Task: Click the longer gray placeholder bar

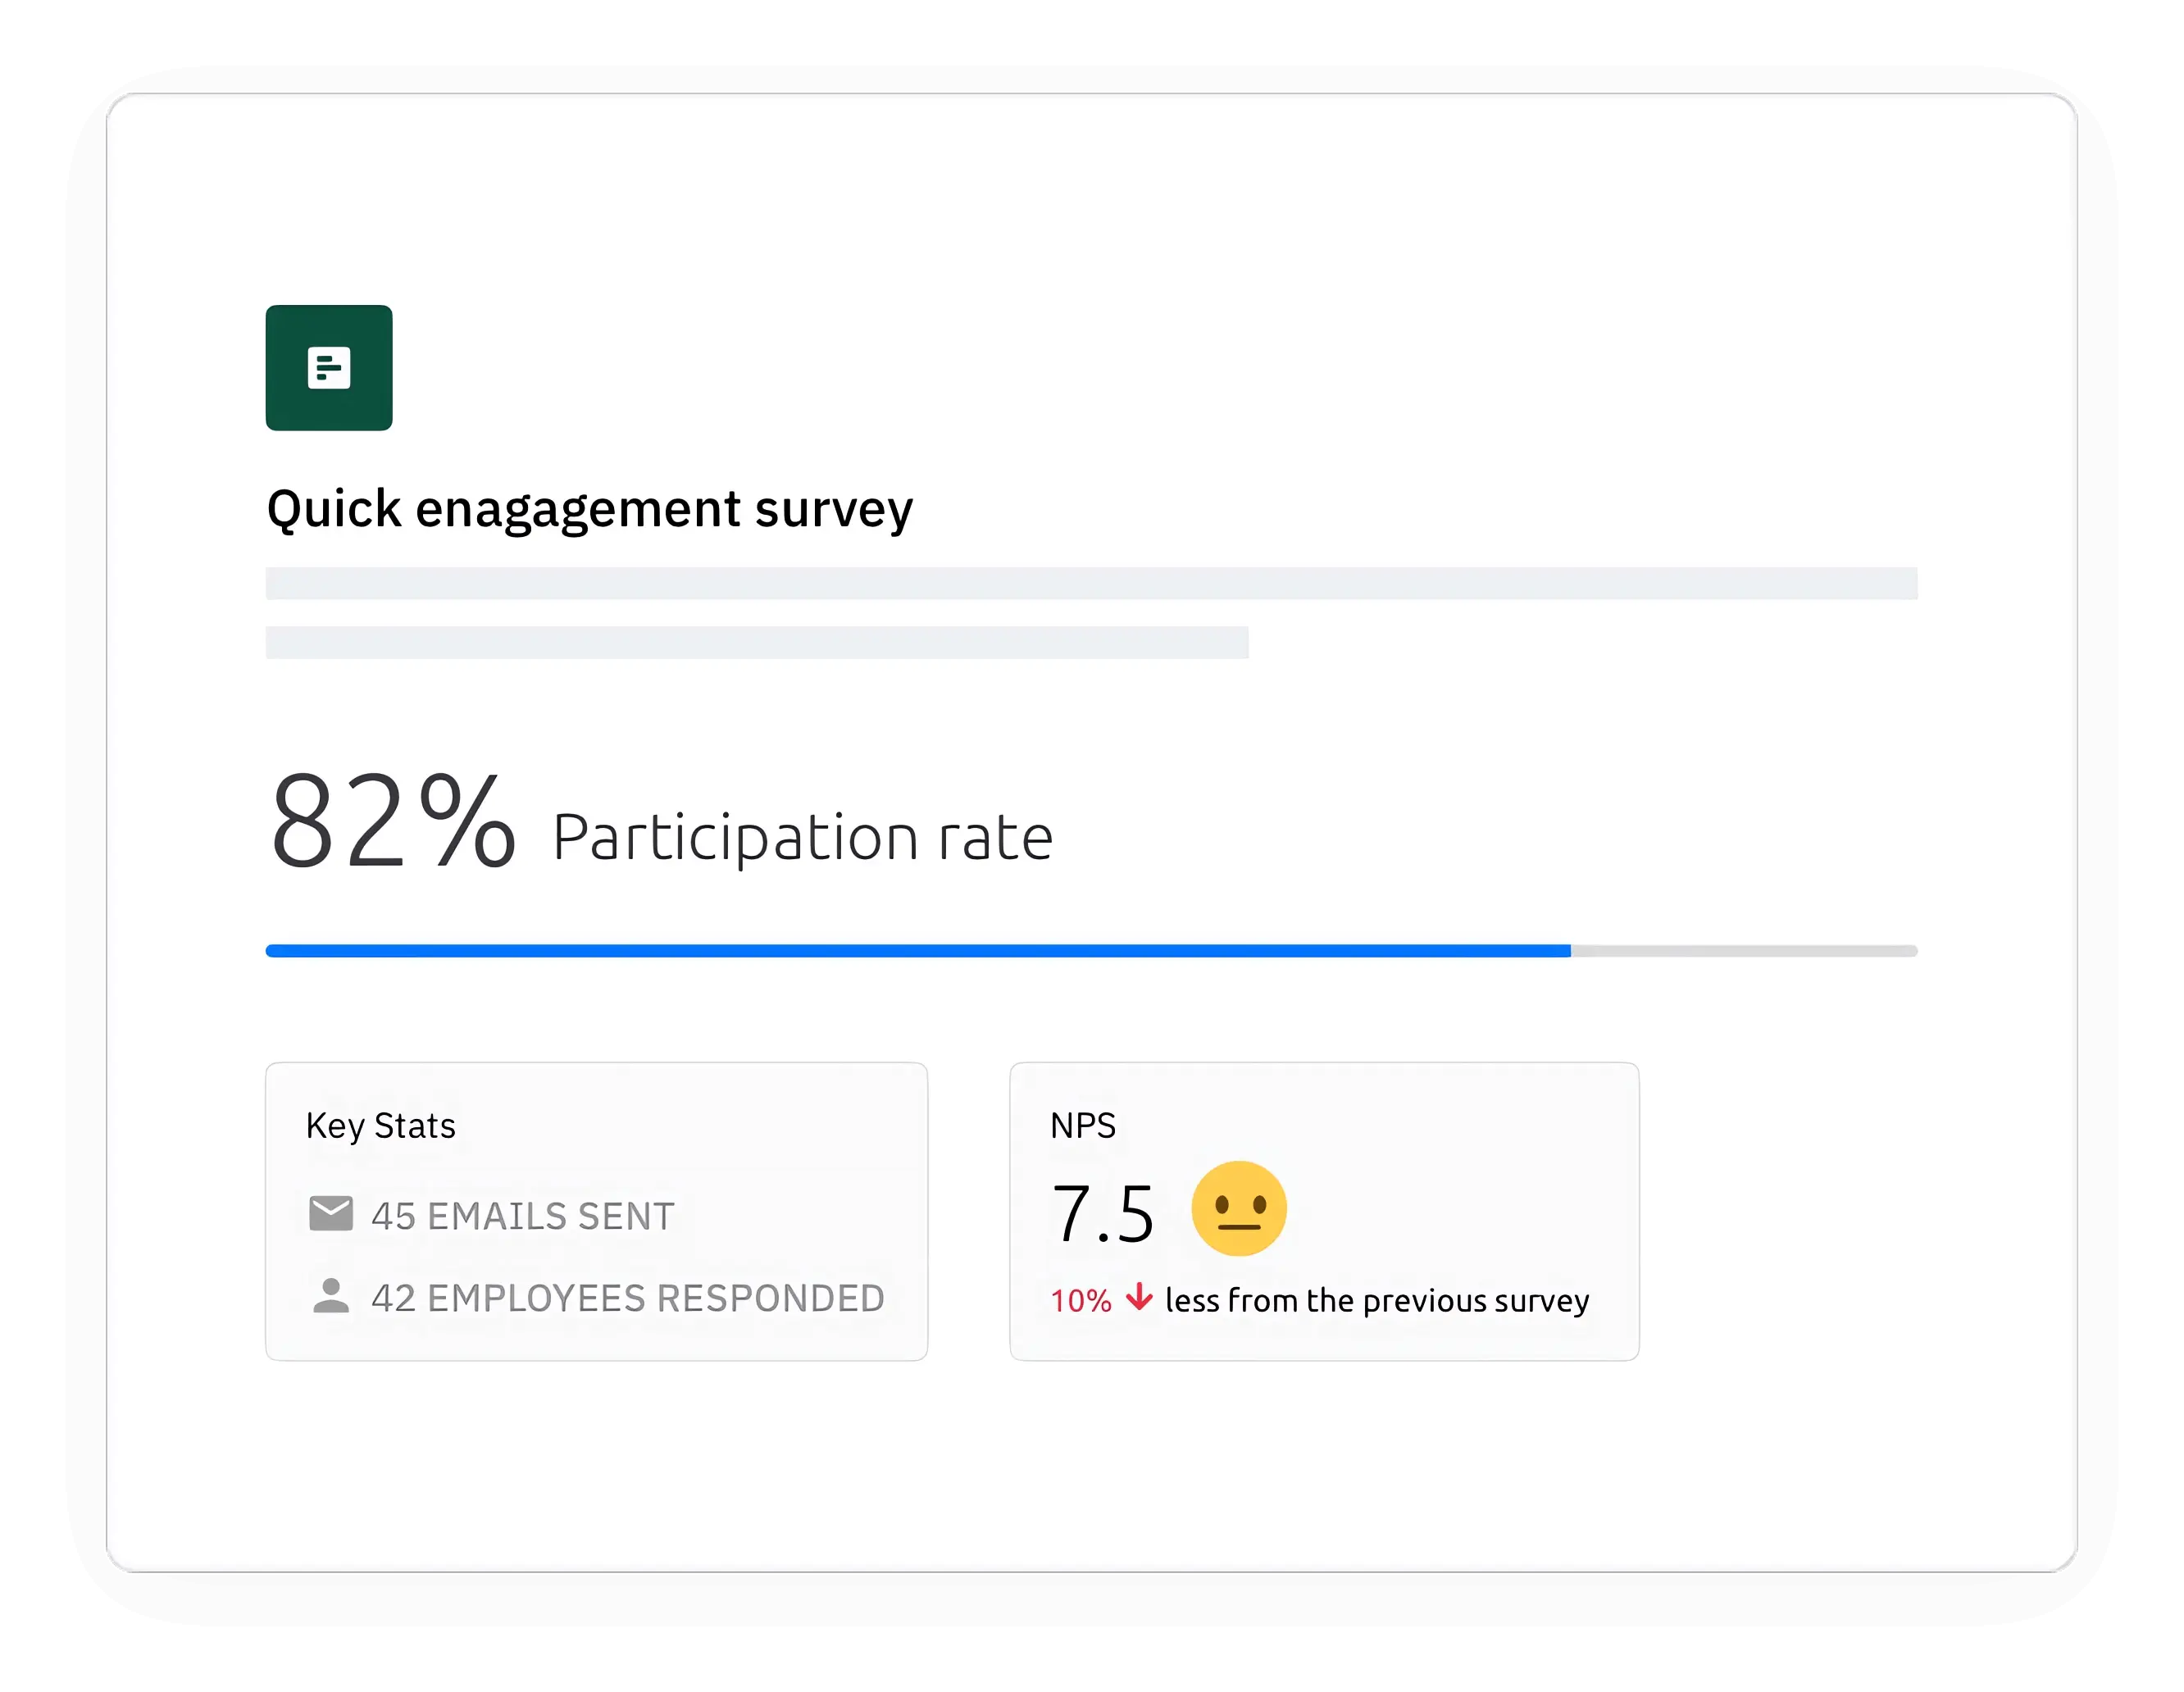Action: (x=1090, y=583)
